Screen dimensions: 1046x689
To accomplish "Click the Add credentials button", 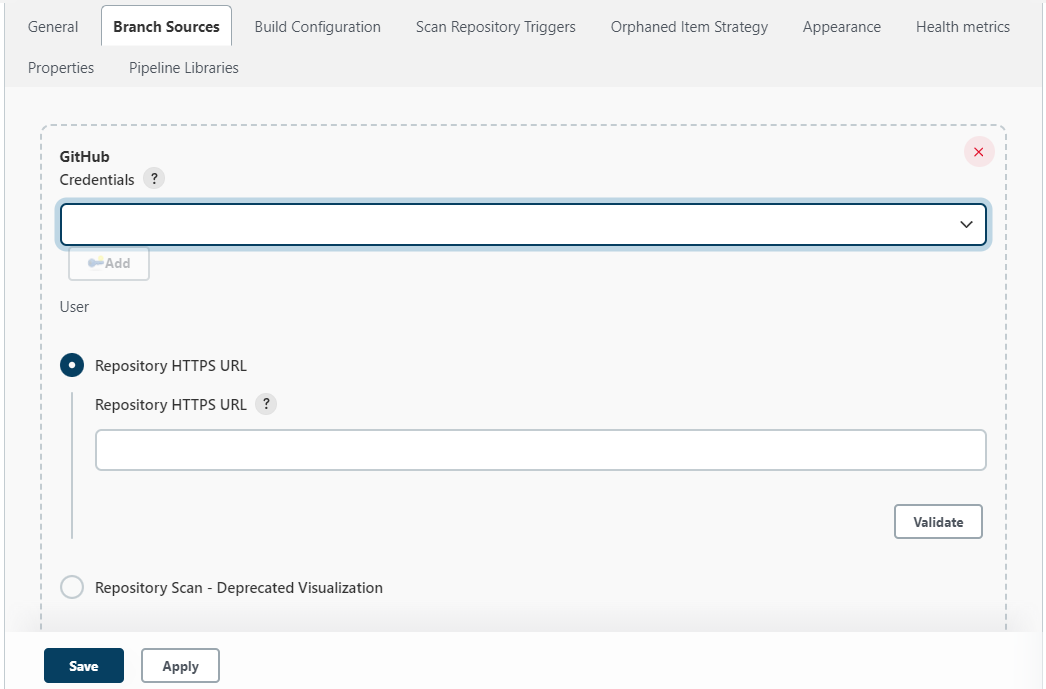I will click(x=109, y=263).
